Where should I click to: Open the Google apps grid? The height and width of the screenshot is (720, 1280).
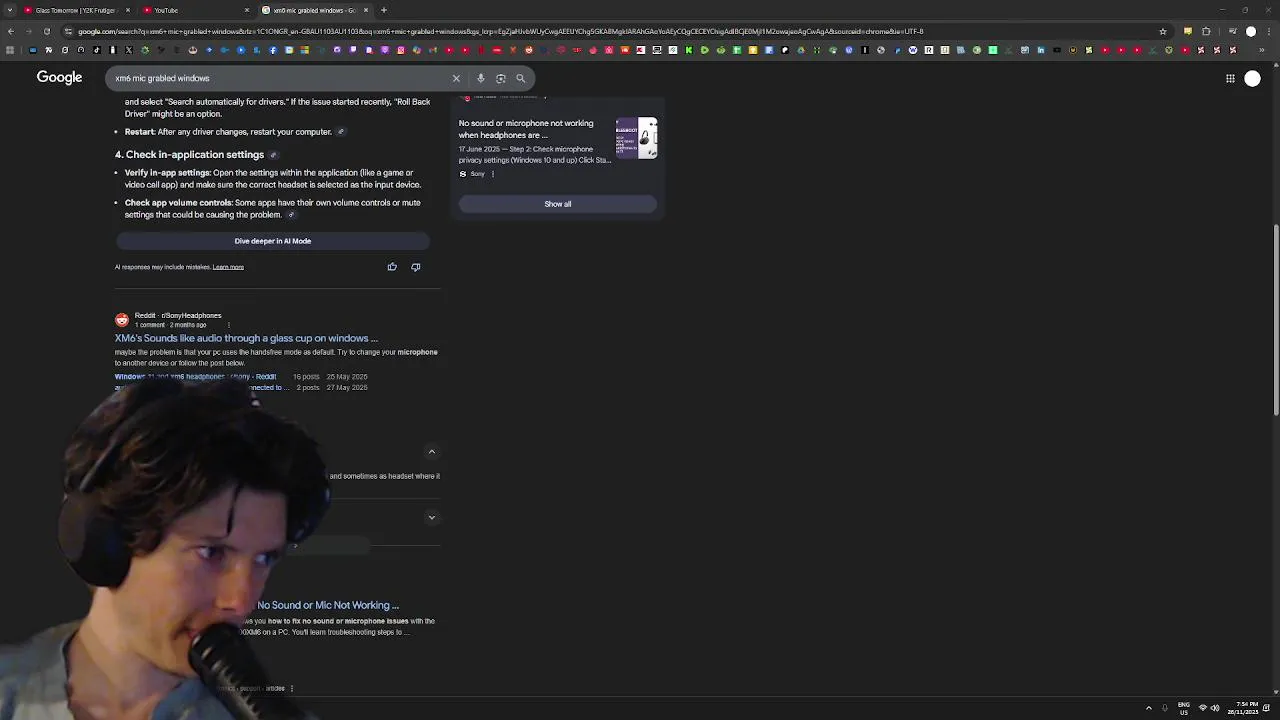[1230, 78]
